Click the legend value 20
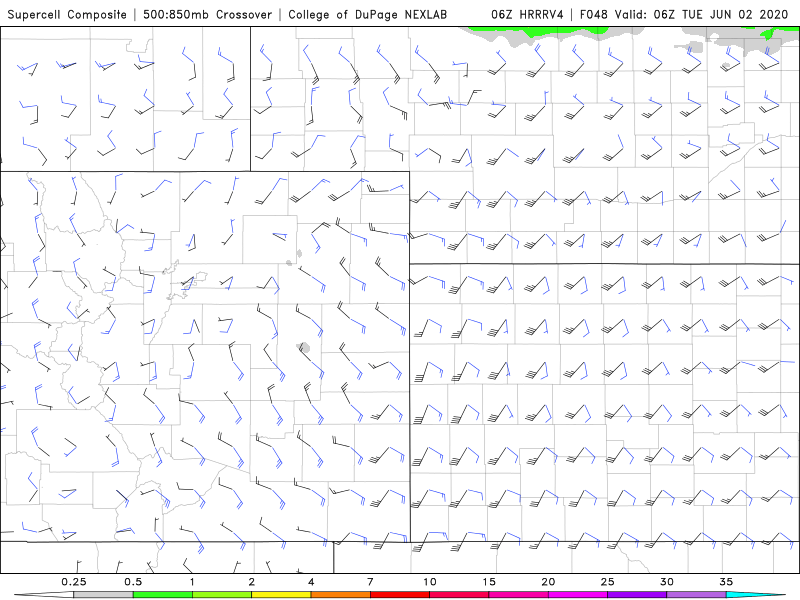Screen dimensions: 800x600 (548, 582)
